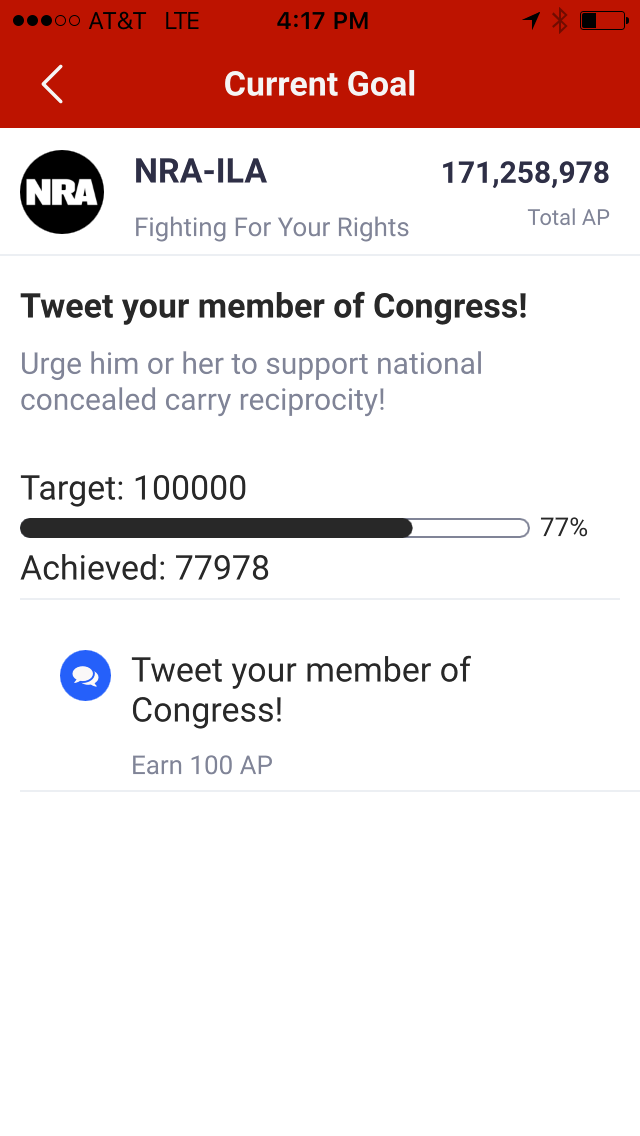This screenshot has height=1136, width=640.
Task: Open the NRA circular logo
Action: coord(62,192)
